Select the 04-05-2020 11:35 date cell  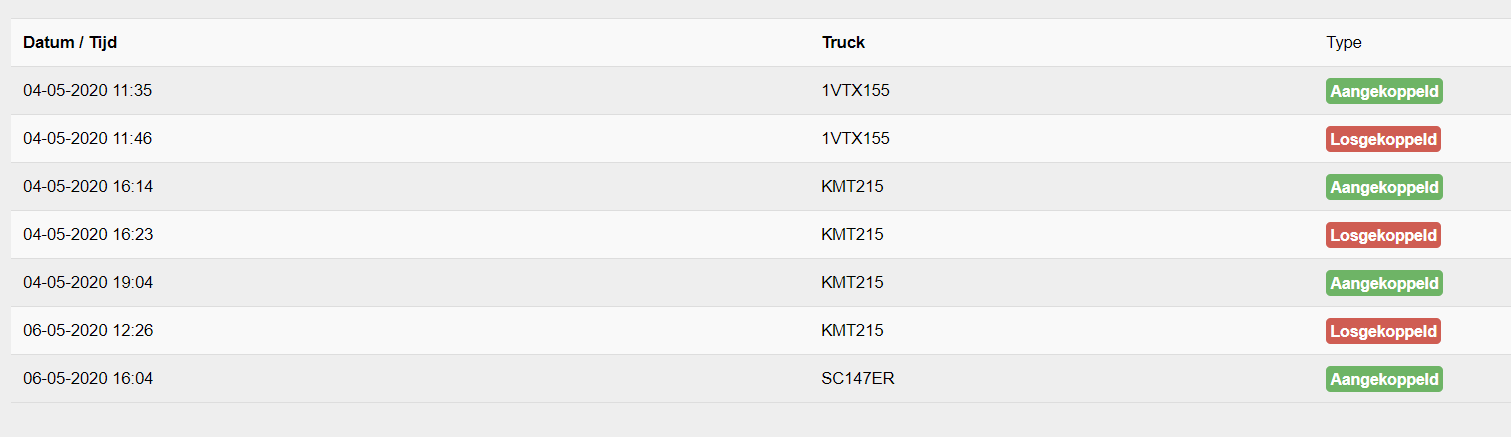point(88,91)
